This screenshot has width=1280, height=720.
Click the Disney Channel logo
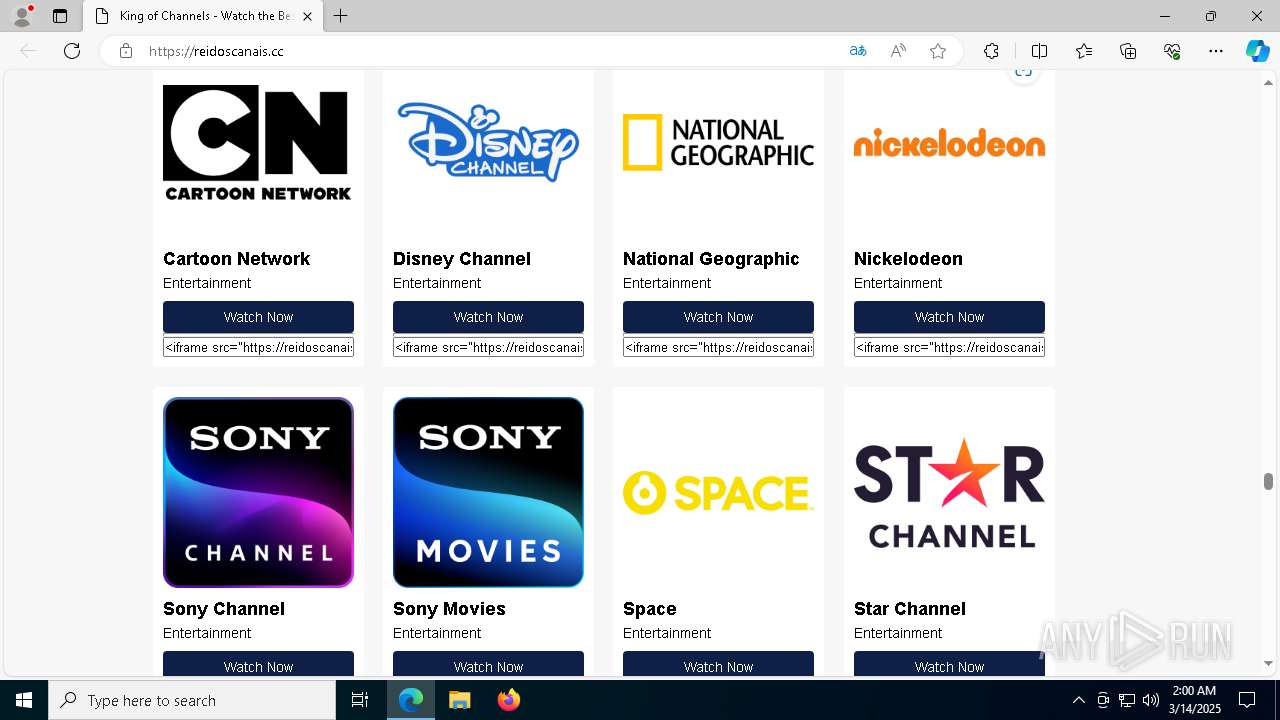tap(488, 142)
